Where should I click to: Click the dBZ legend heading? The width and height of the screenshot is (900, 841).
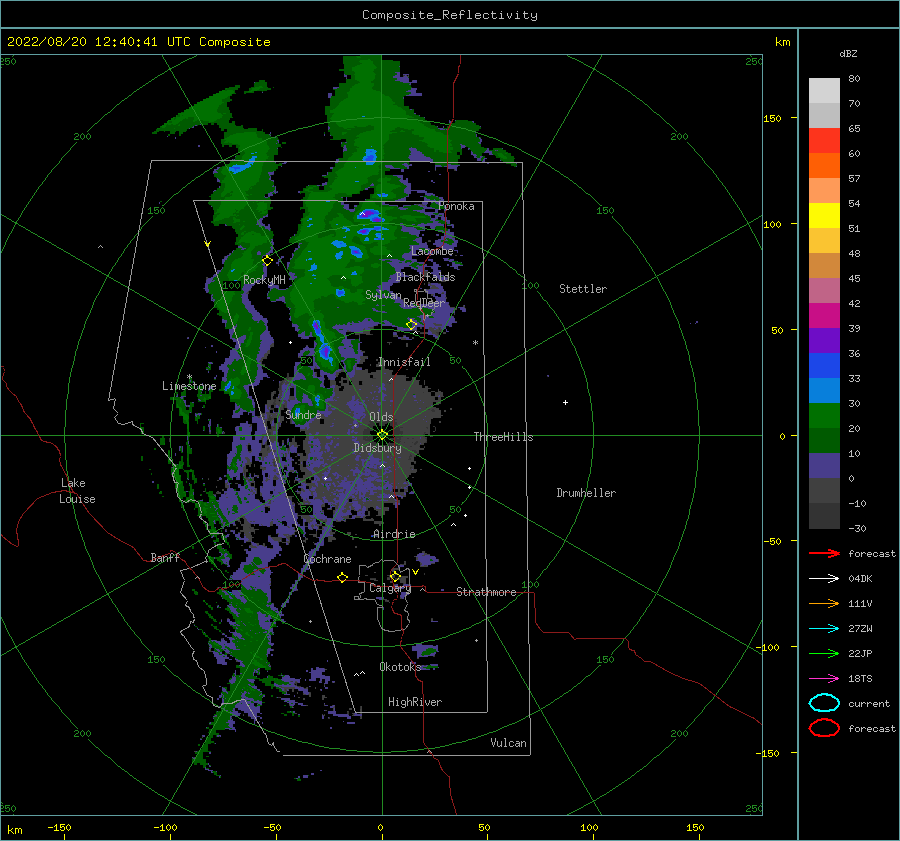[848, 53]
